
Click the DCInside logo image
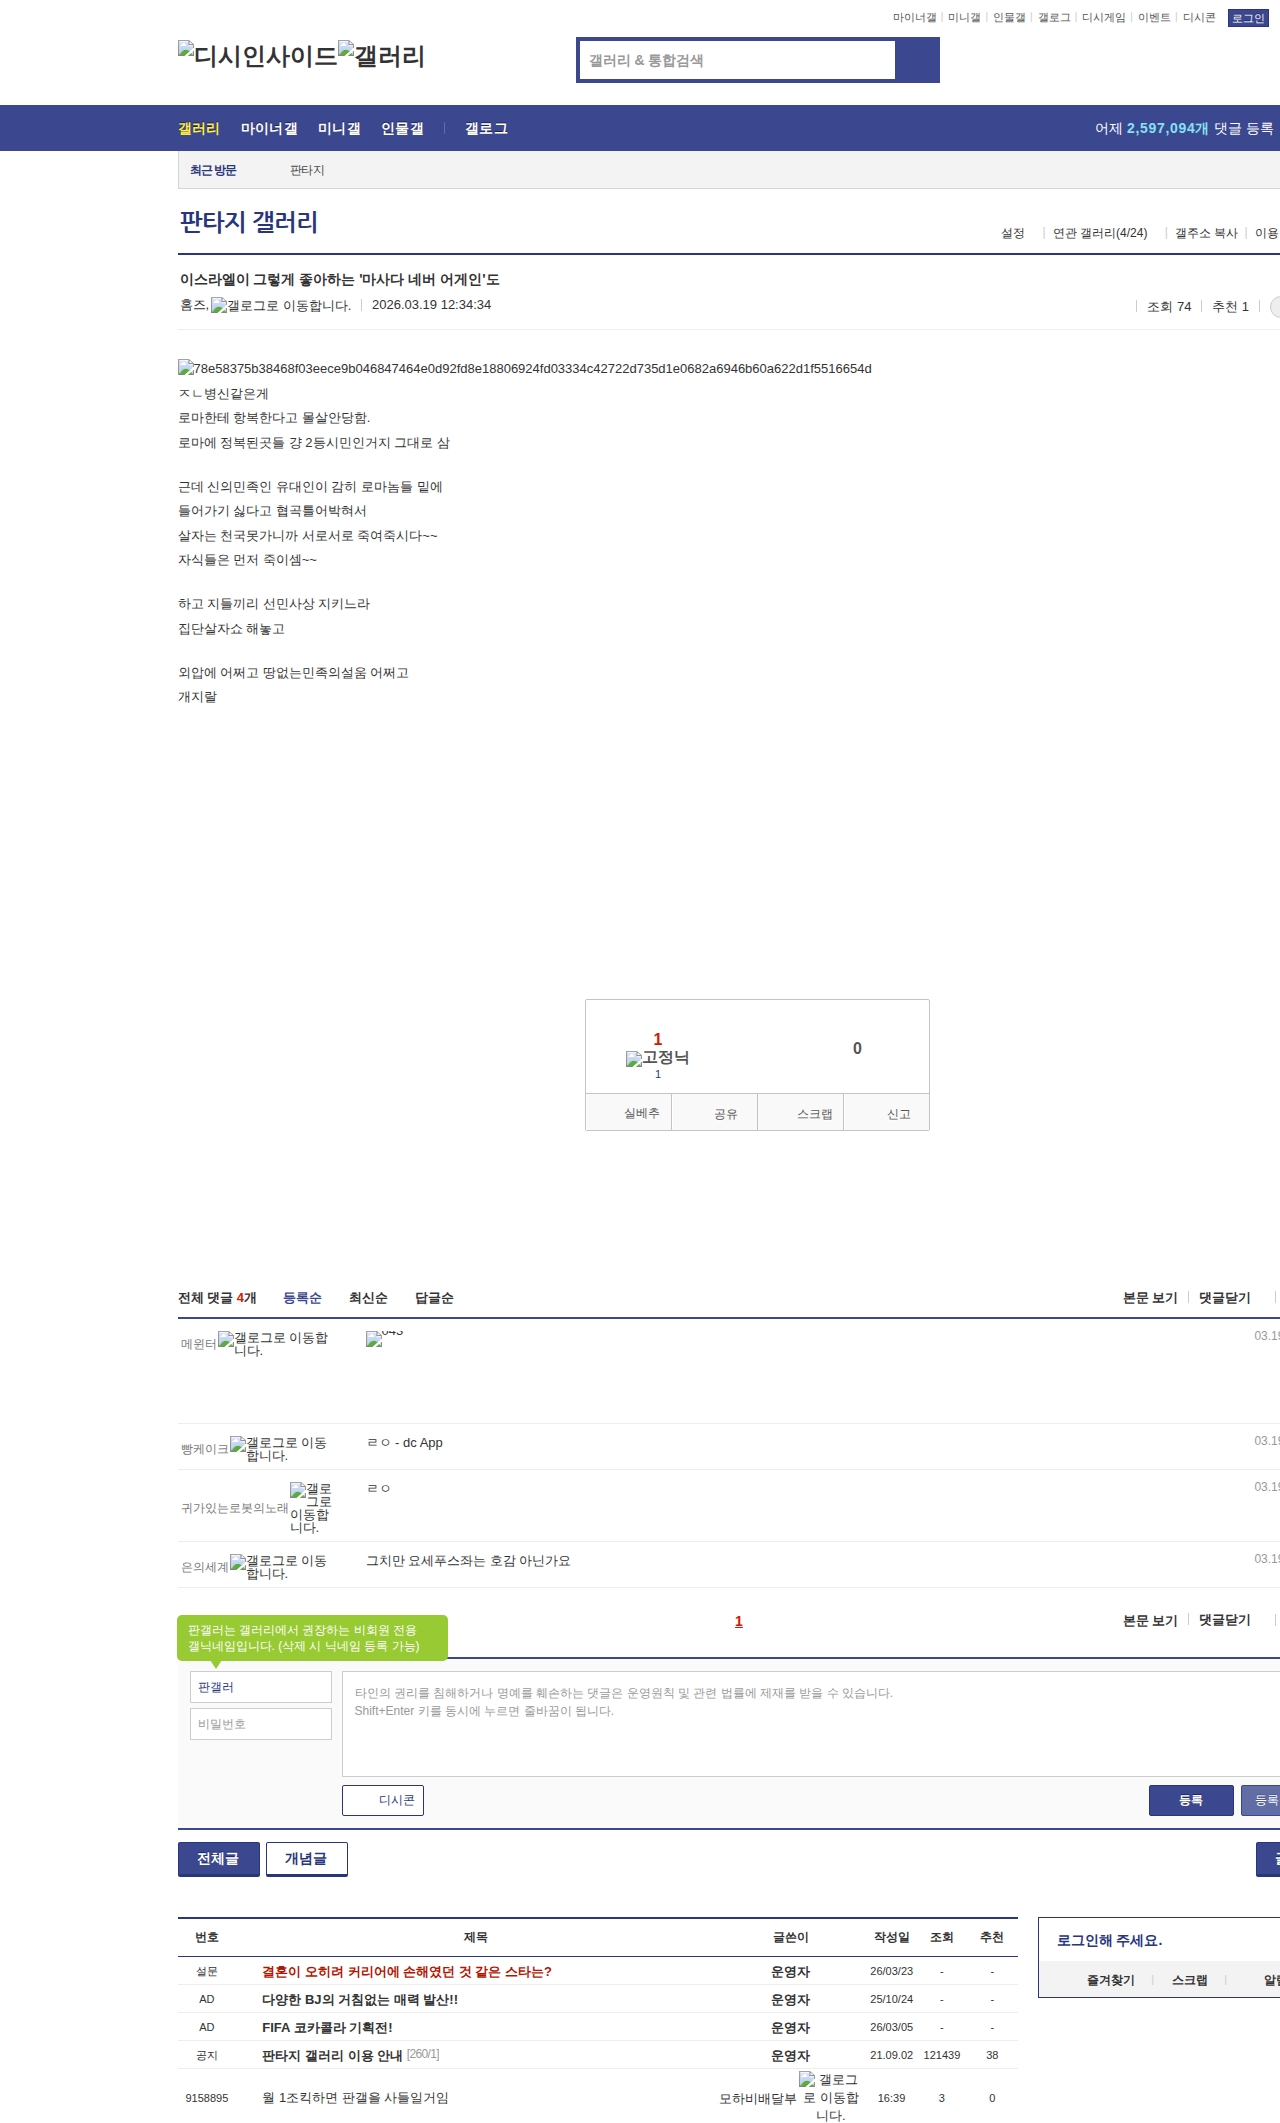(257, 56)
